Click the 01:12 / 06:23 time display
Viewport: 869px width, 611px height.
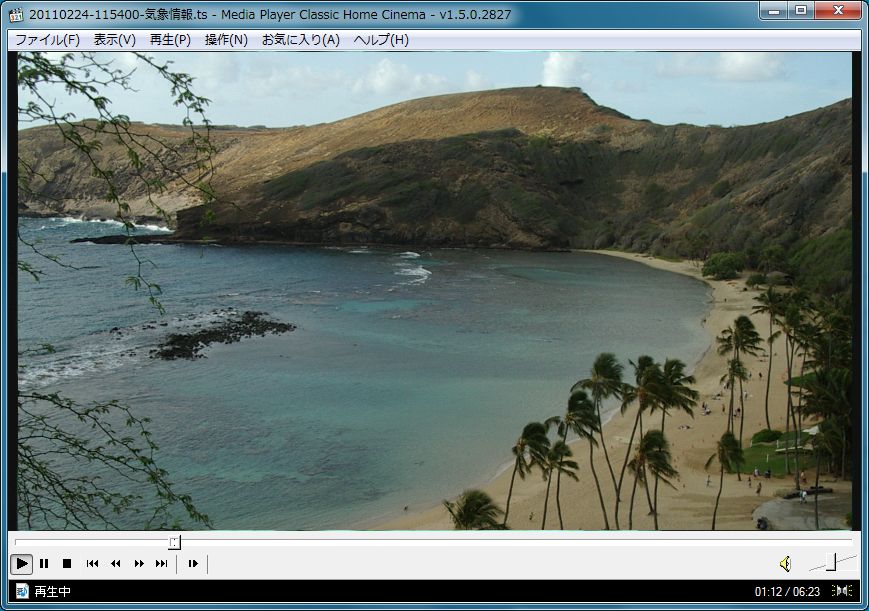(x=787, y=592)
